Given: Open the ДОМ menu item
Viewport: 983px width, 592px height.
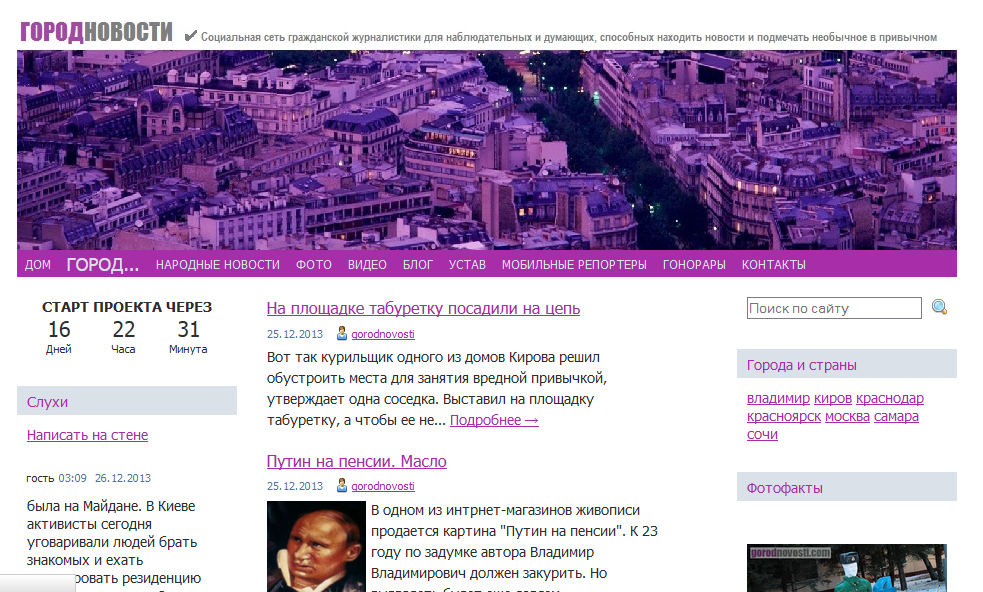Looking at the screenshot, I should pyautogui.click(x=38, y=265).
